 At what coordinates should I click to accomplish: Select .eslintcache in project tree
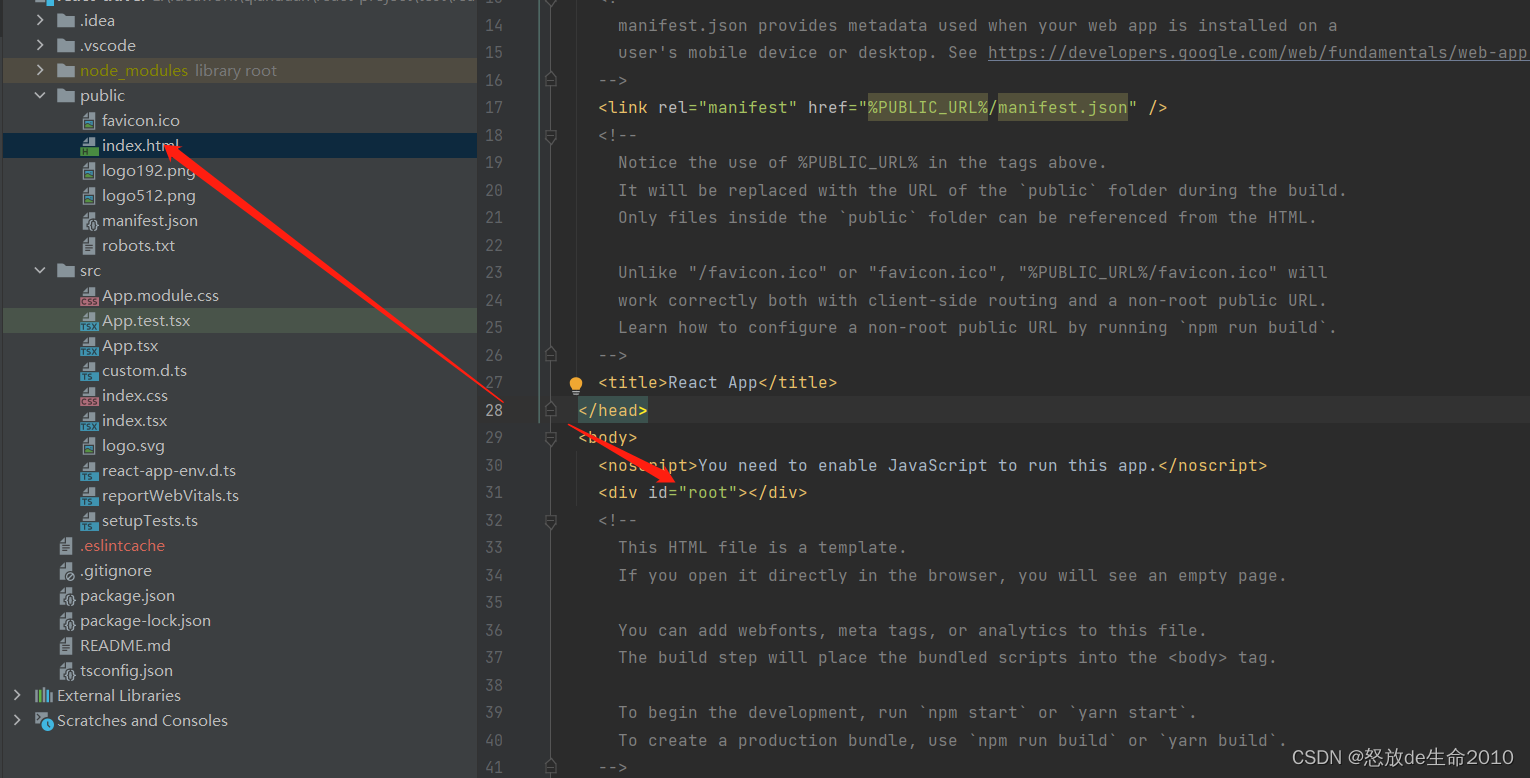click(x=122, y=545)
